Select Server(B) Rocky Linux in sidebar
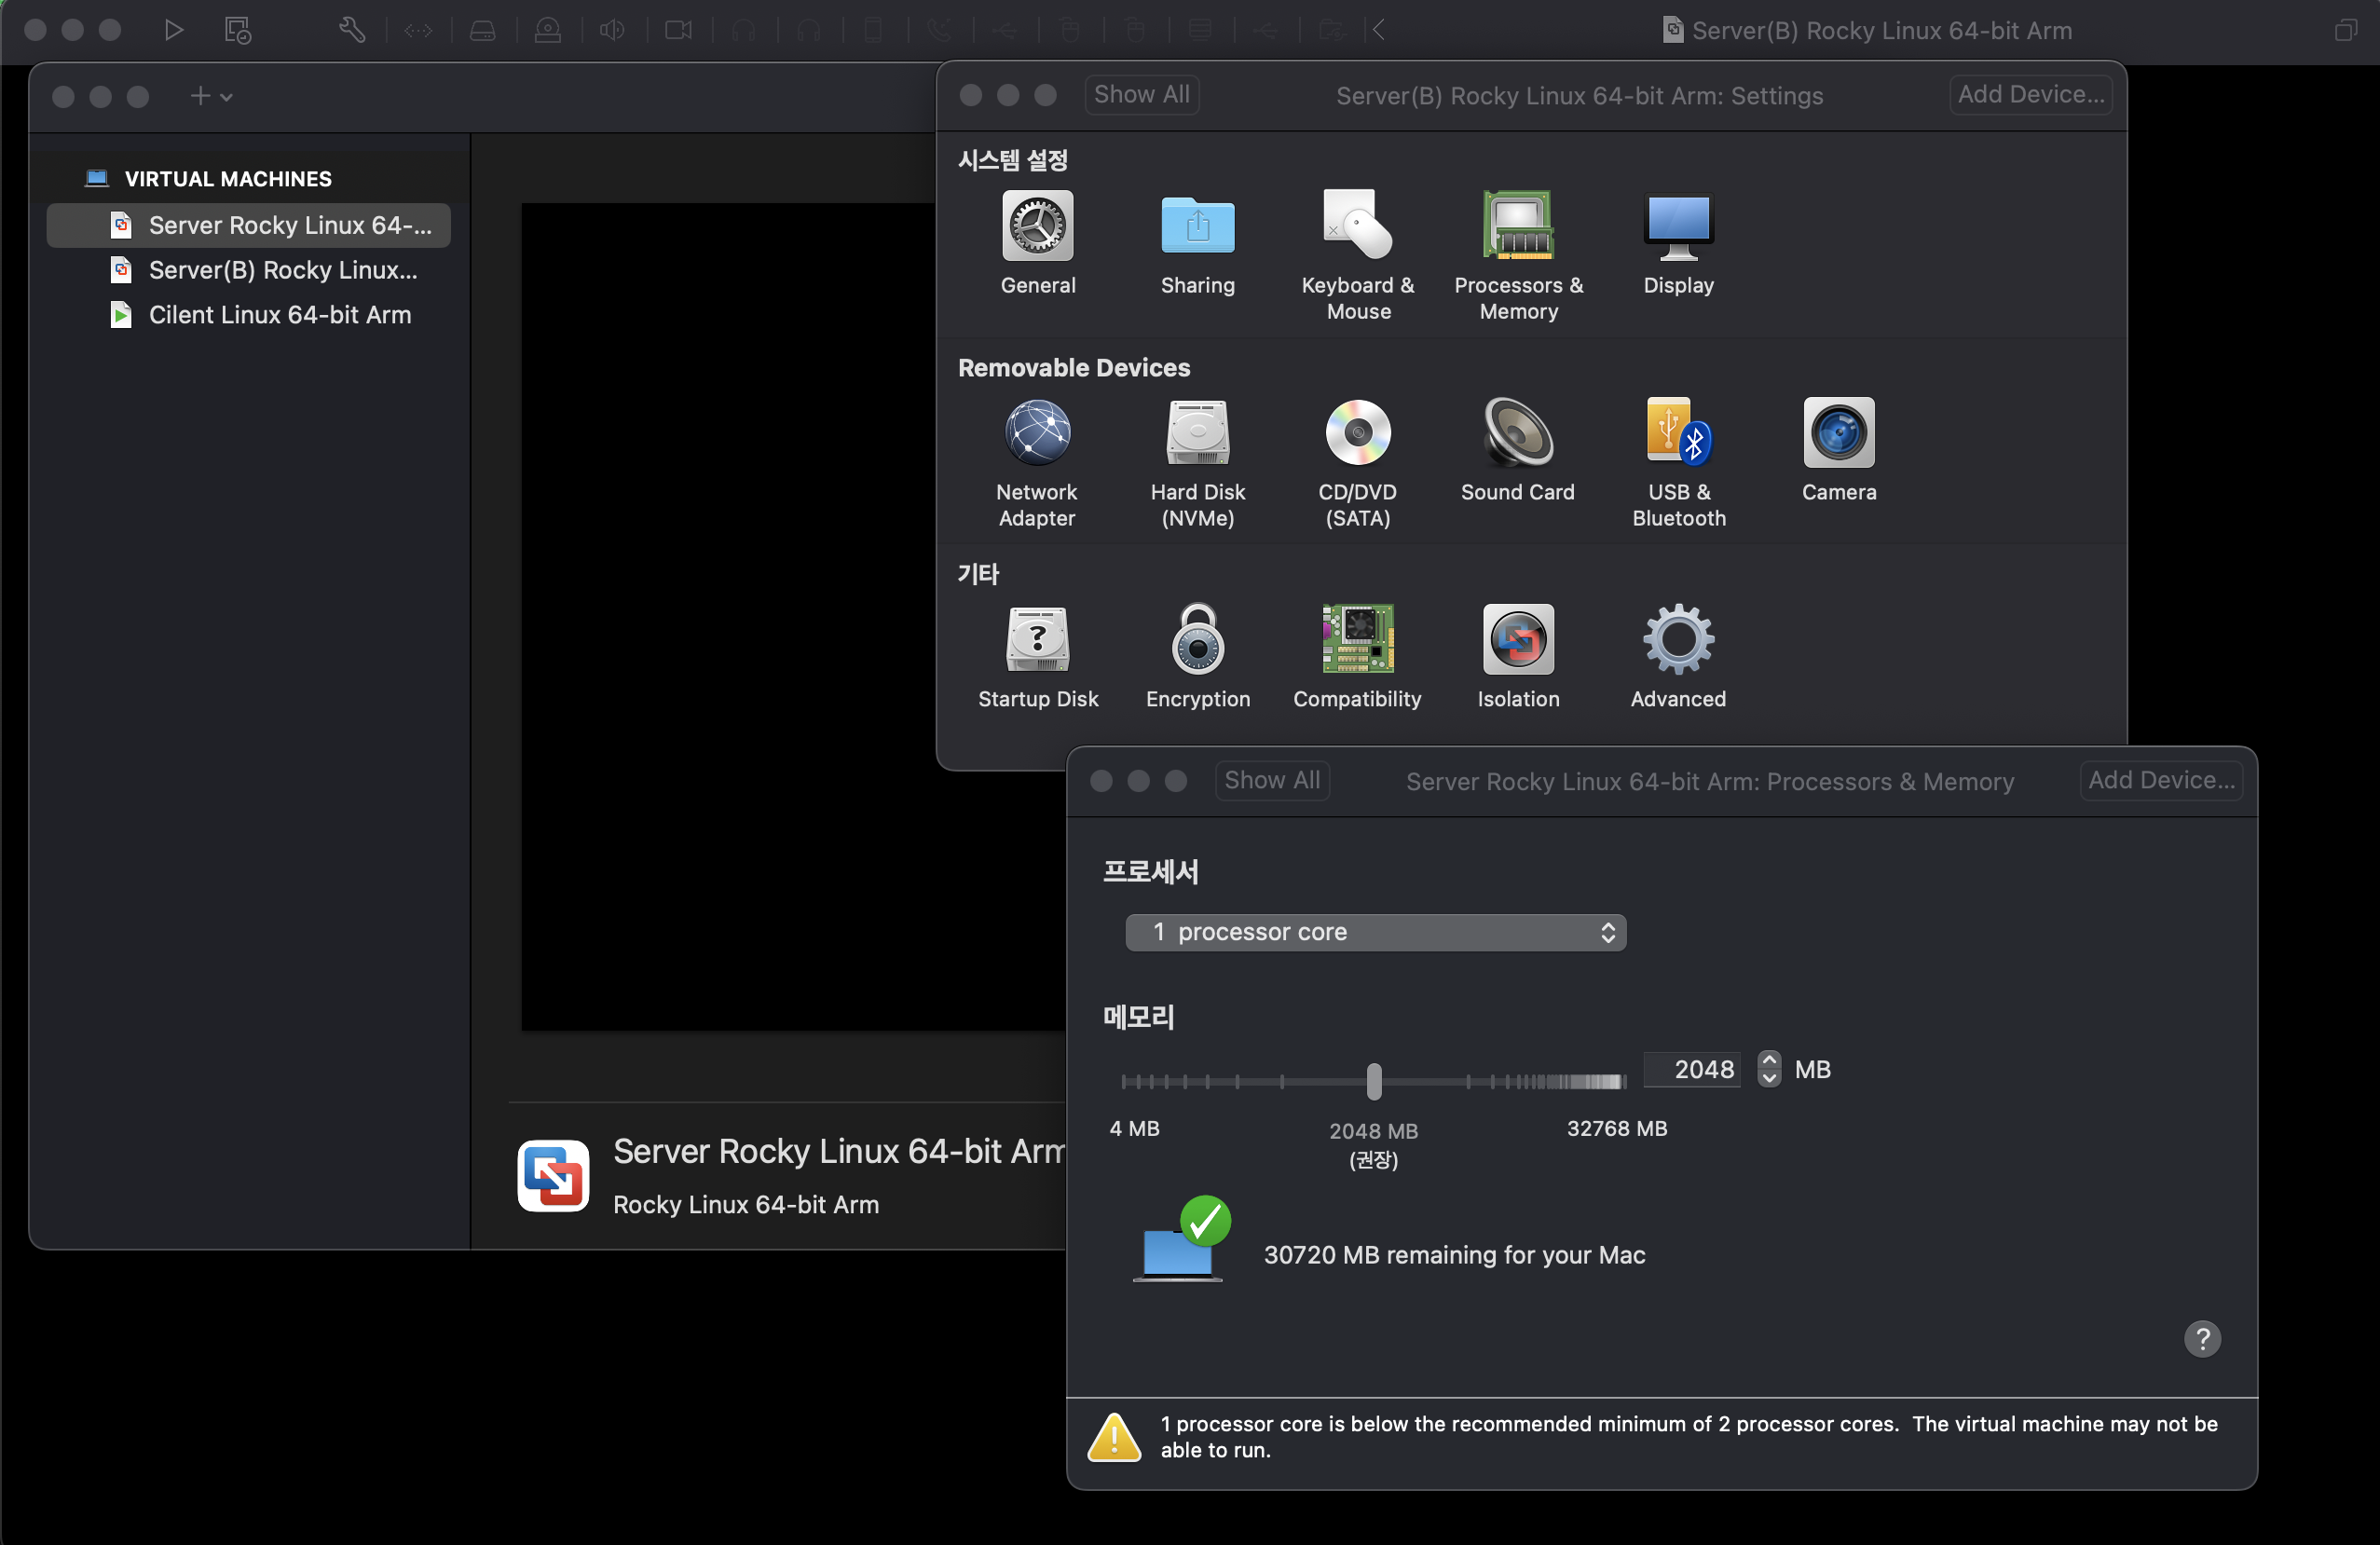This screenshot has height=1545, width=2380. pyautogui.click(x=282, y=270)
